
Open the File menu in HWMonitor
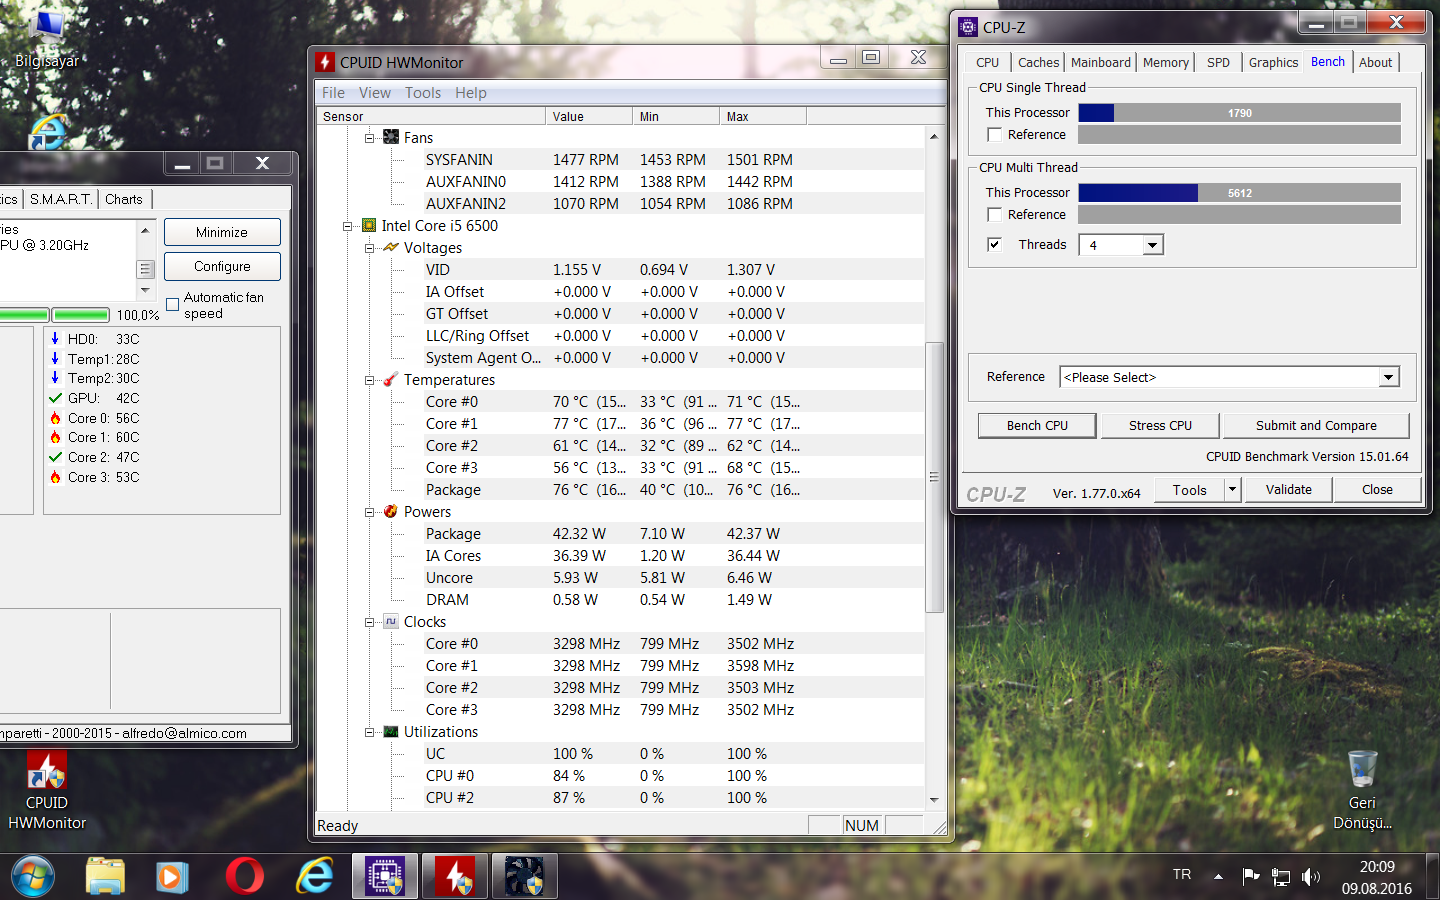(333, 92)
